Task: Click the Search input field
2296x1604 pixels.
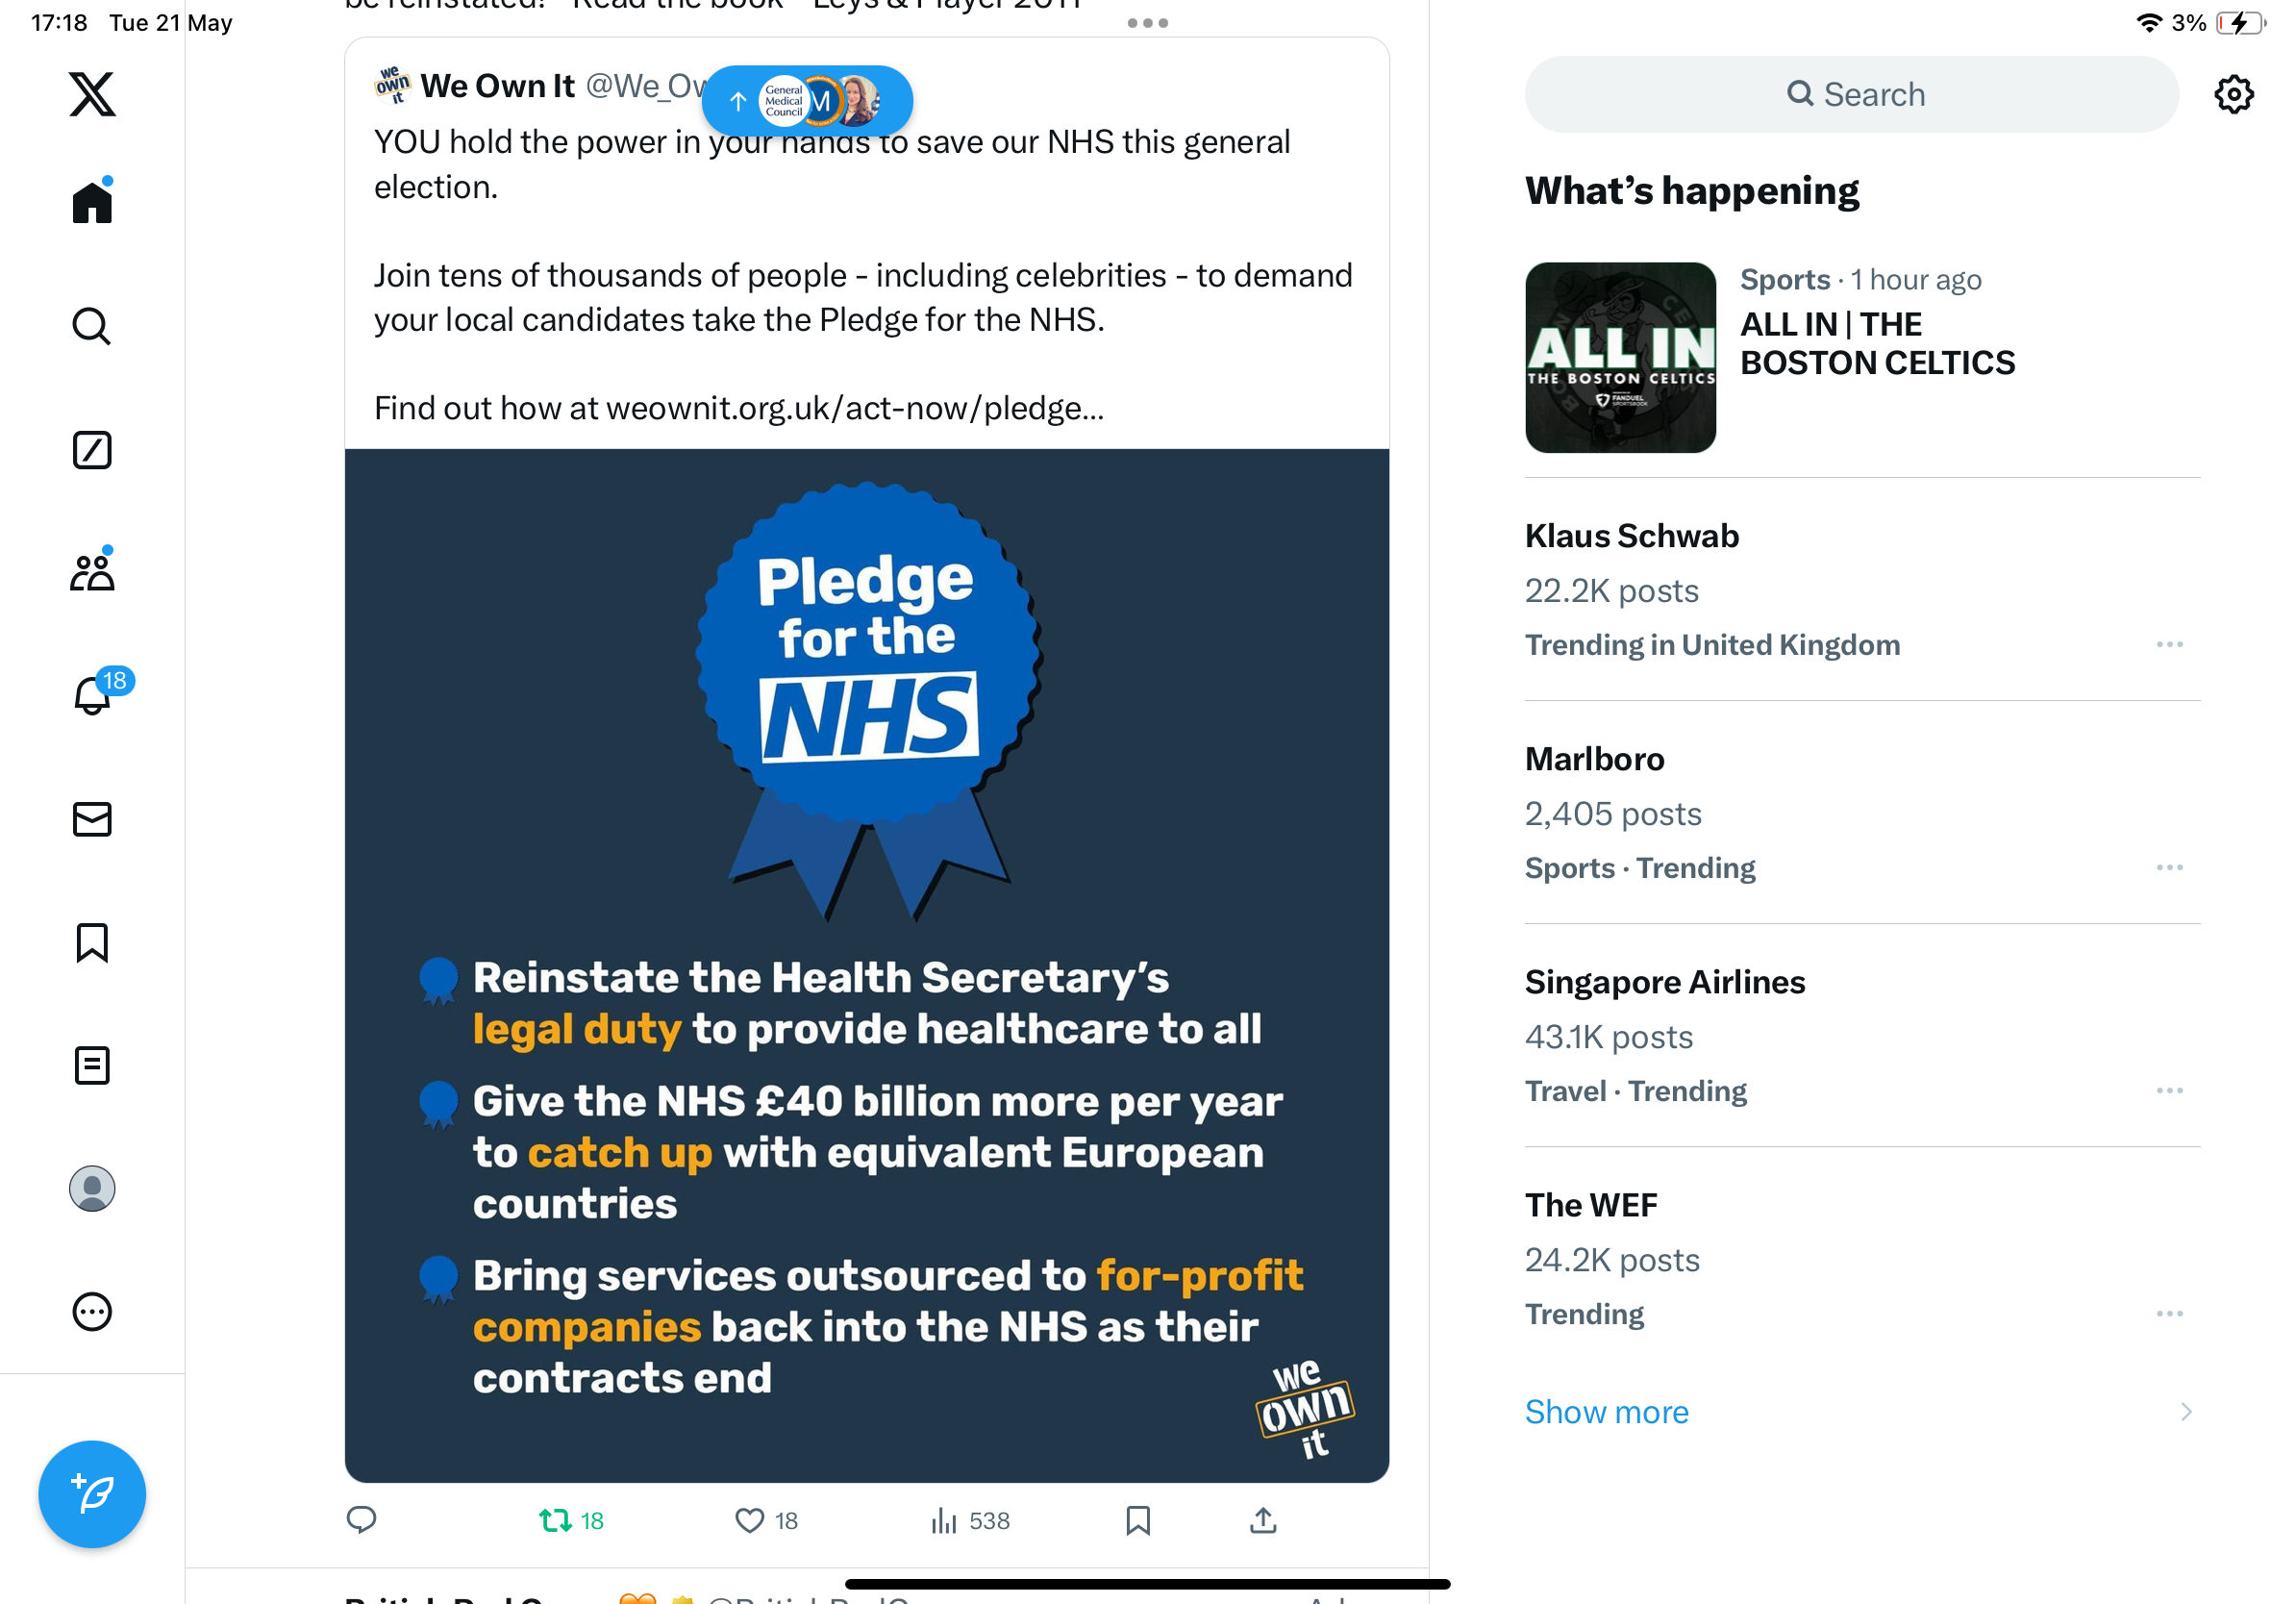Action: (1851, 94)
